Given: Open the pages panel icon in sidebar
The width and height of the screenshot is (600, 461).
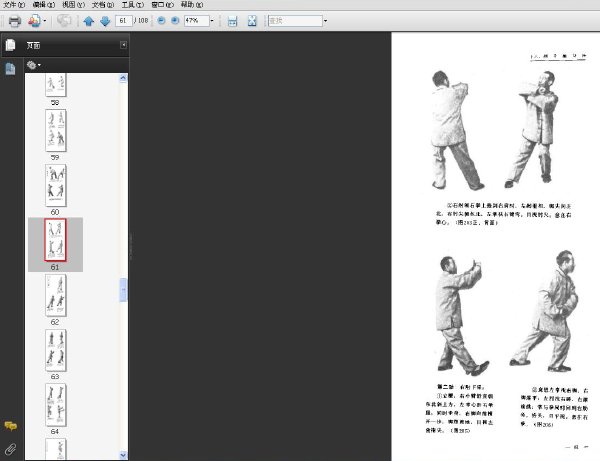Looking at the screenshot, I should tap(10, 69).
